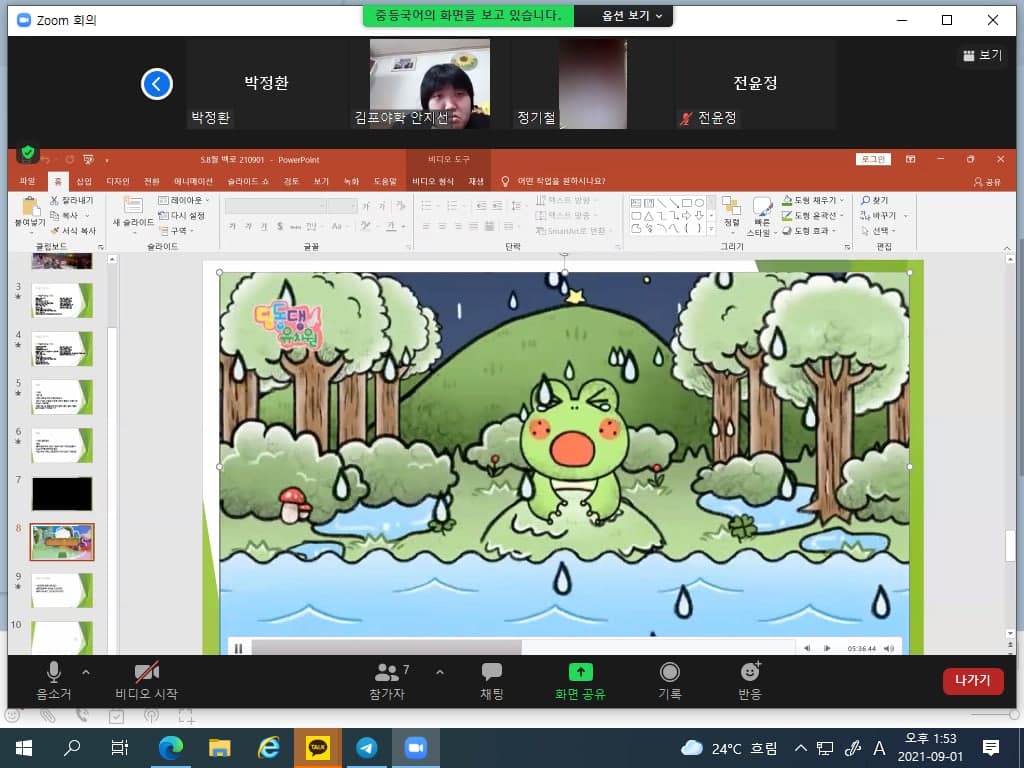Click the 새 슬라이드 icon
The image size is (1024, 768).
[x=133, y=206]
